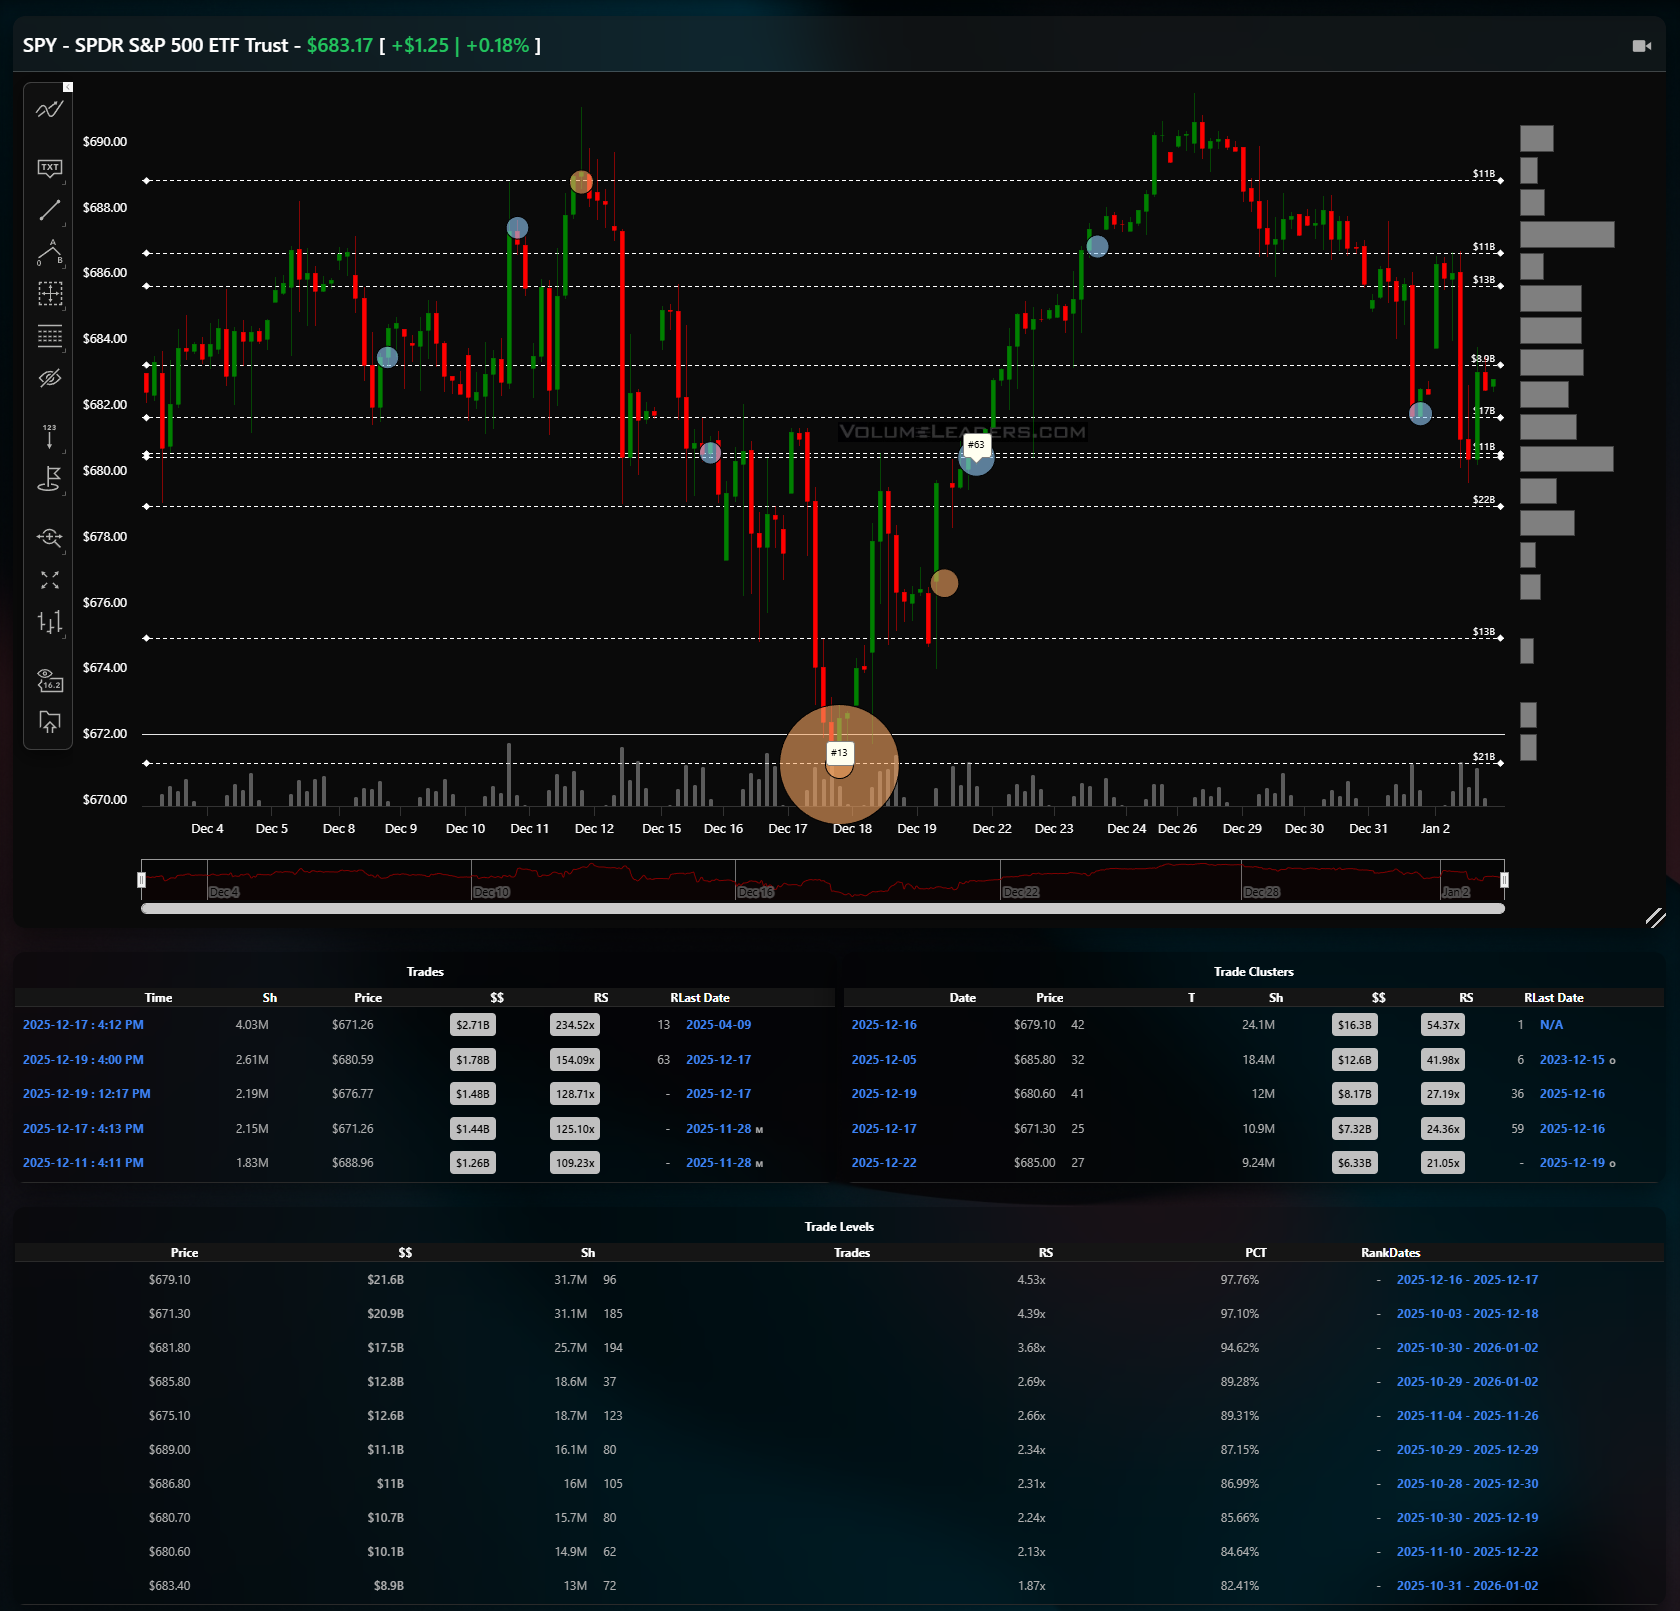Click the orange bubble near Dec 12 peak
This screenshot has height=1611, width=1680.
coord(581,182)
